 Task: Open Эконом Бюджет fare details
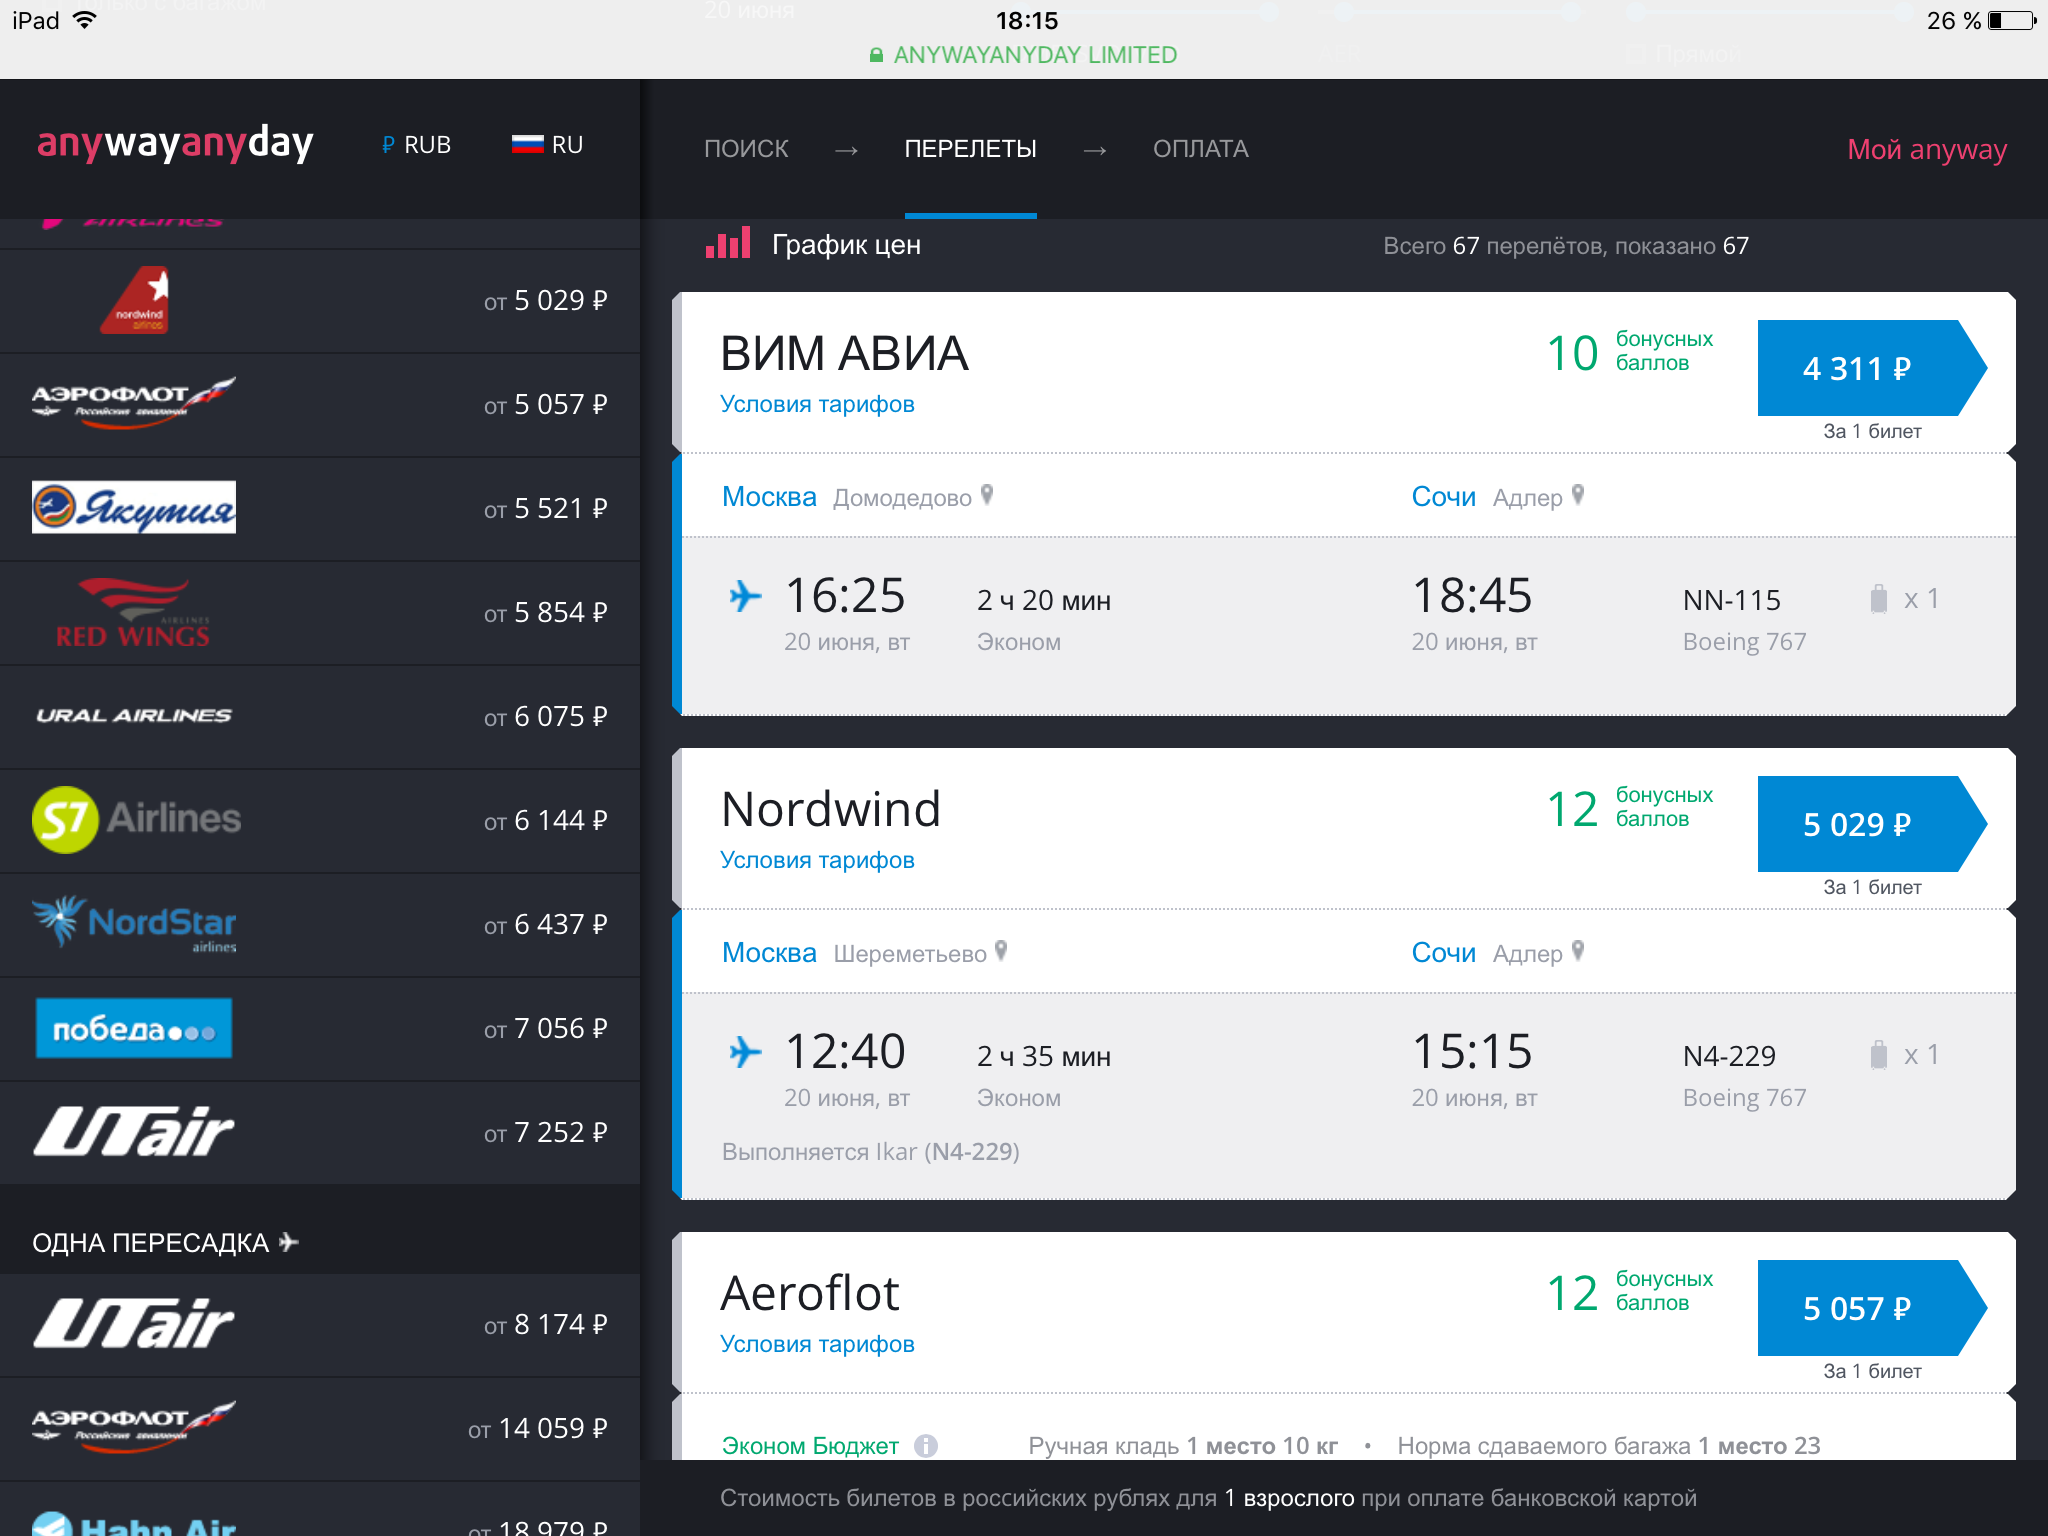click(x=810, y=1446)
